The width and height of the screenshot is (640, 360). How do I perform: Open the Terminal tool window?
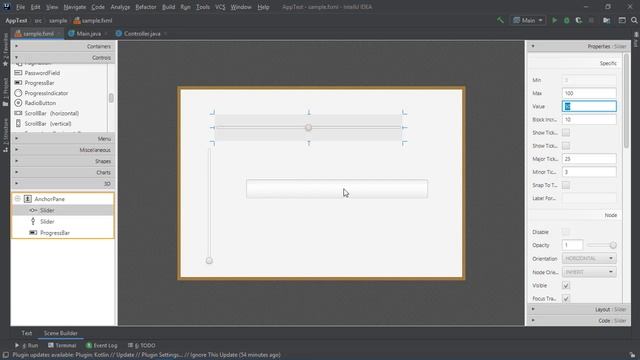pyautogui.click(x=62, y=345)
